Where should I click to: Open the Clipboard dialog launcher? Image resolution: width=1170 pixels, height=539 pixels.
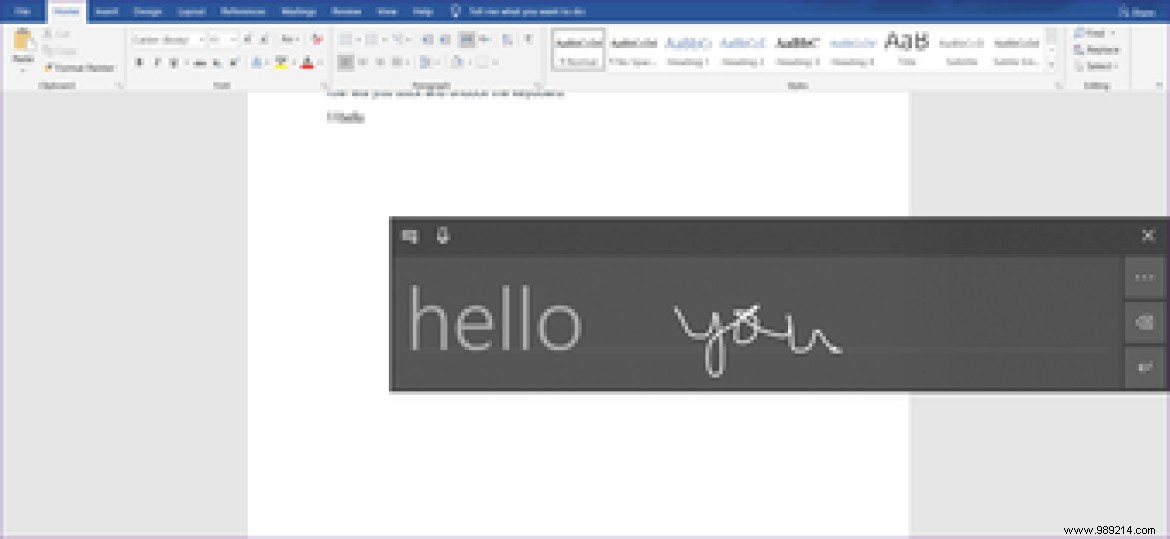(x=119, y=87)
